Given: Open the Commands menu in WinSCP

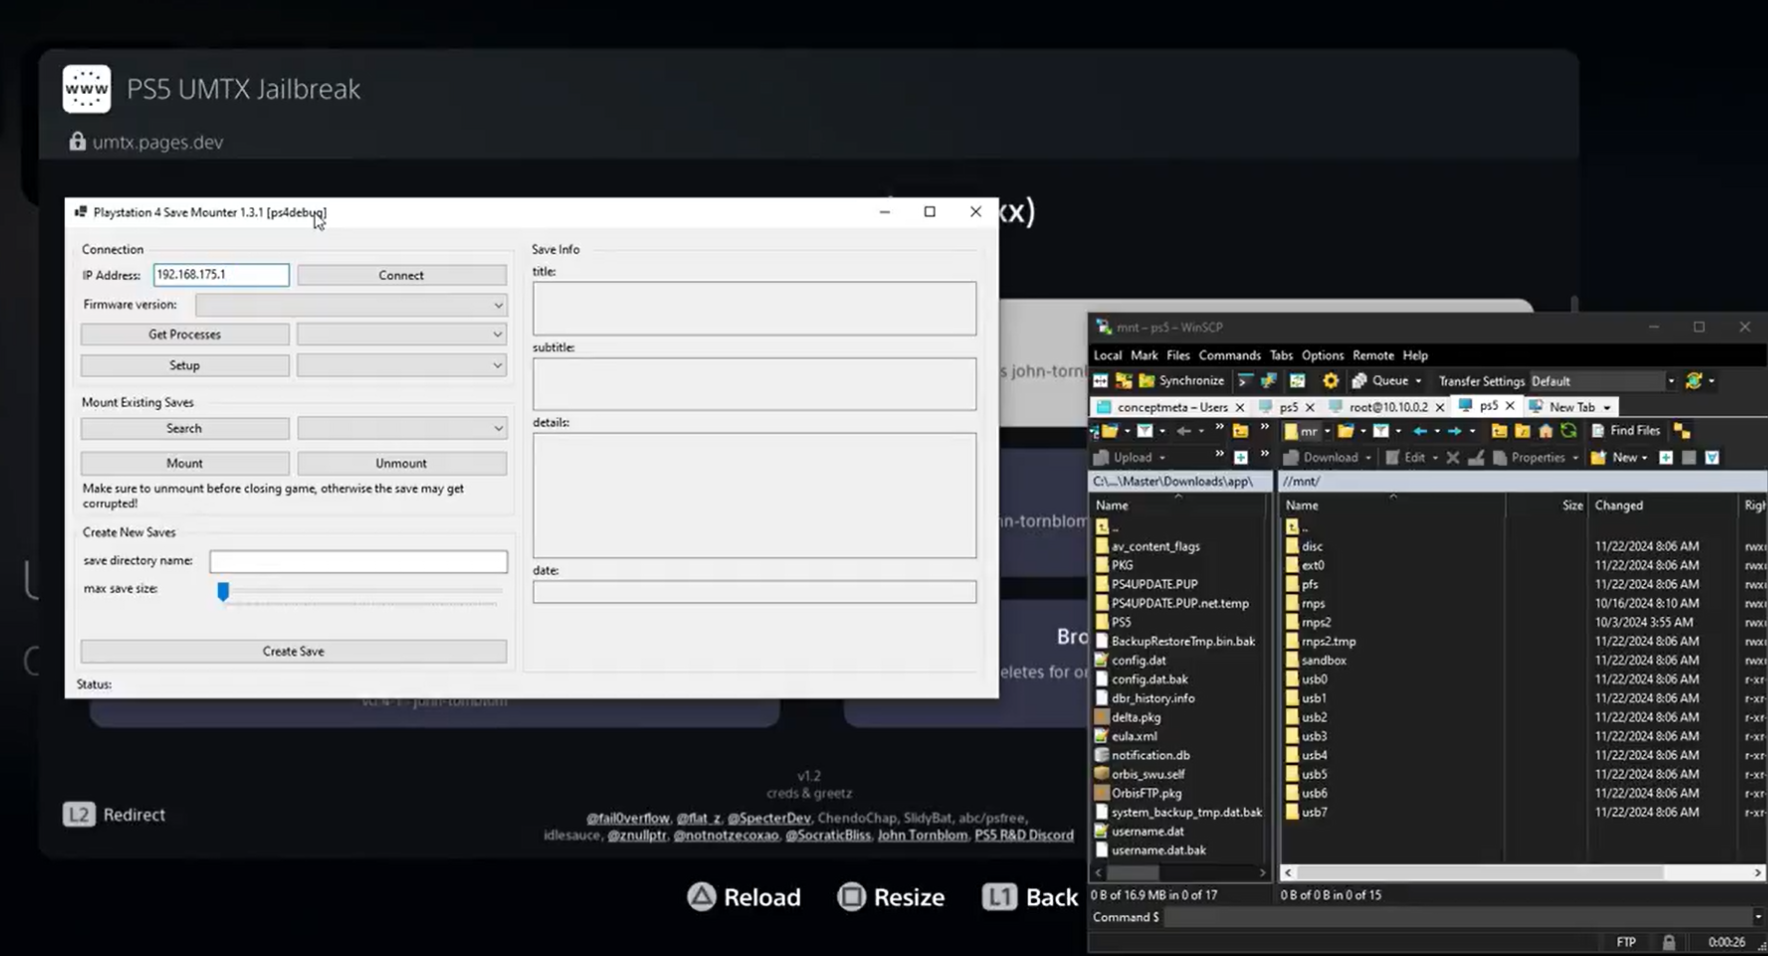Looking at the screenshot, I should point(1229,355).
